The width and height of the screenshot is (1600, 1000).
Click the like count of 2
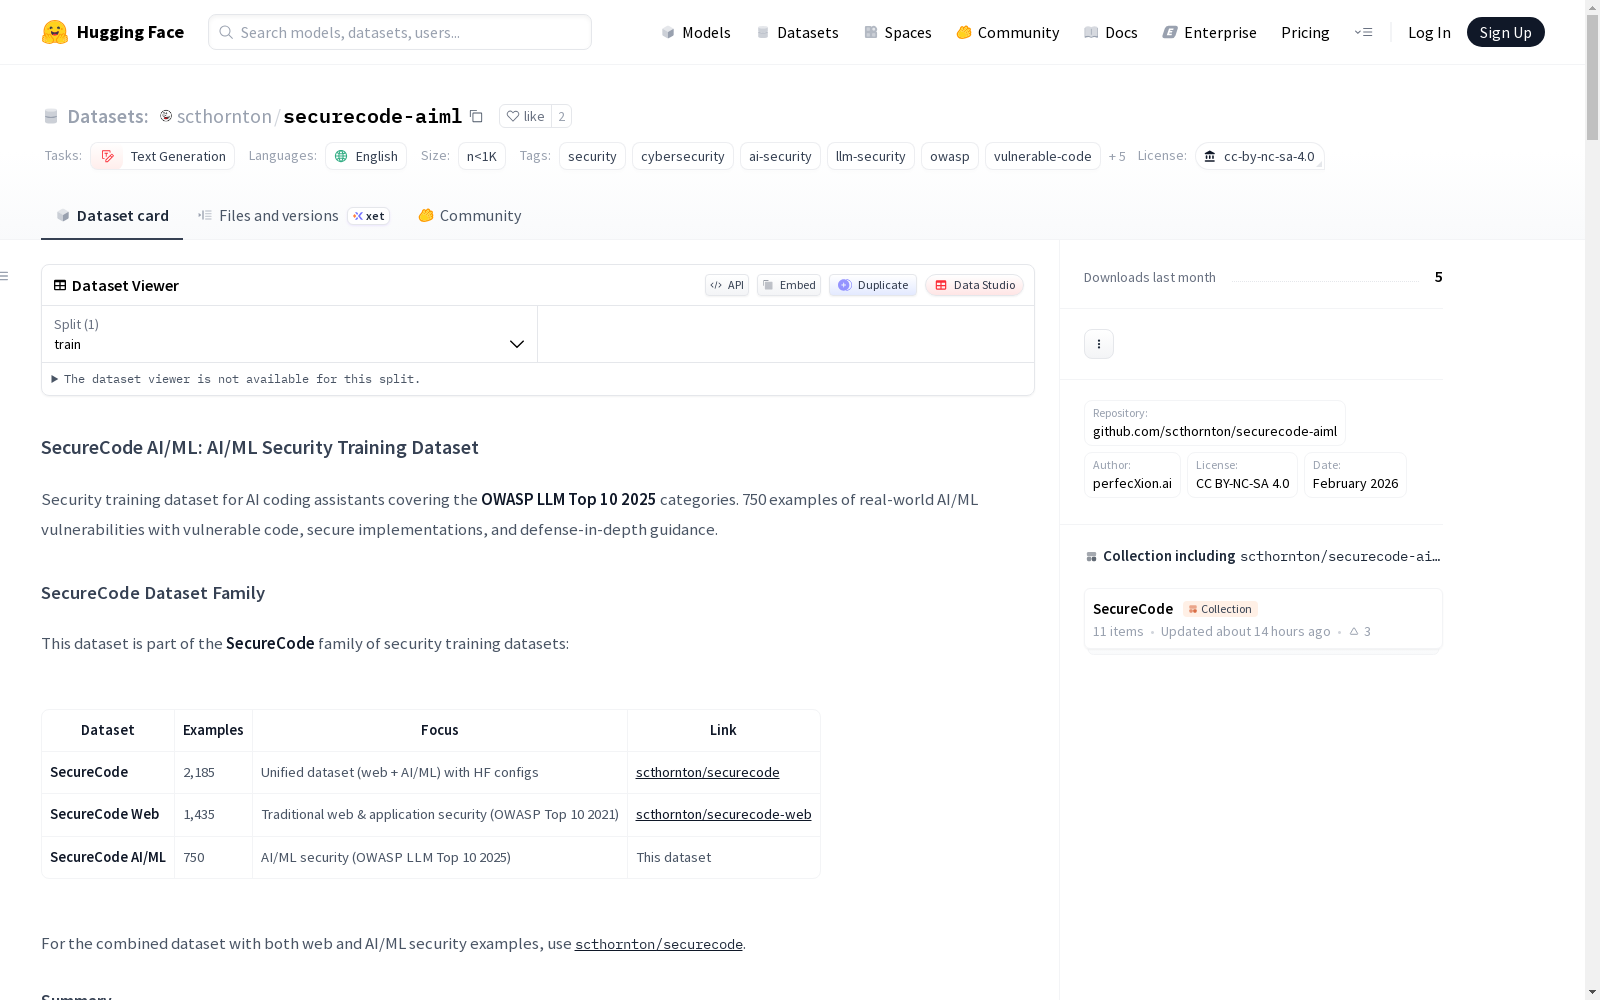[561, 116]
